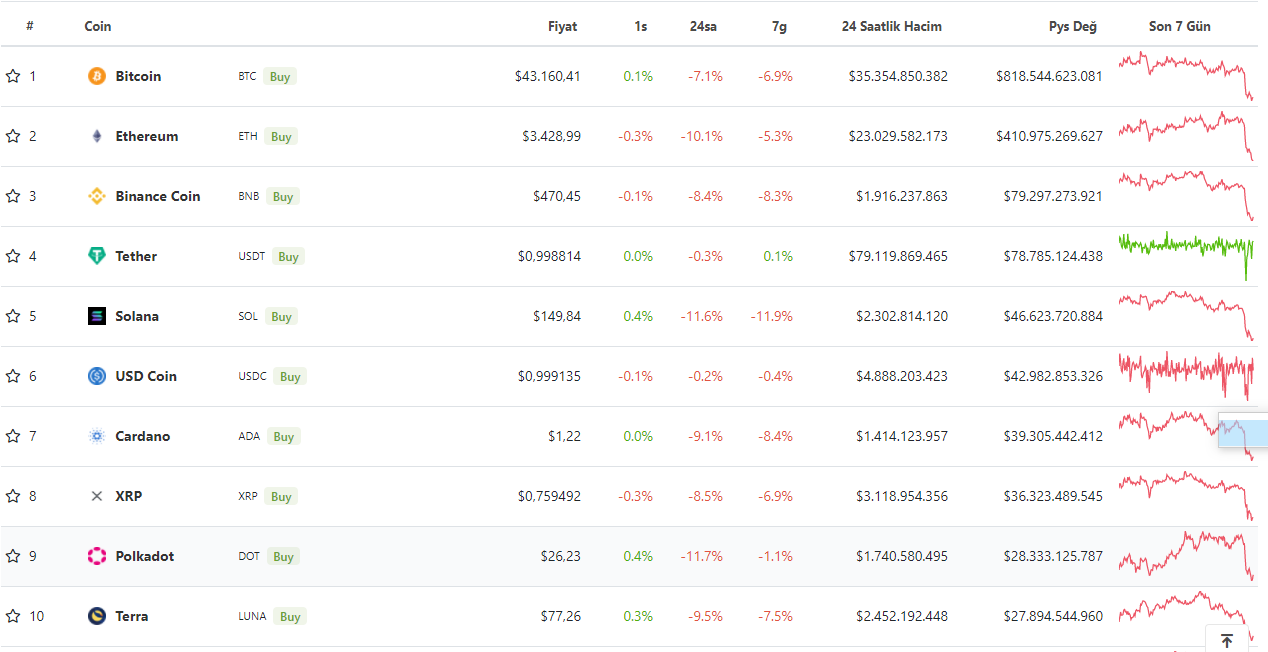Click Solana's 24h change -11.6%
Screen dimensions: 1268x652
[702, 316]
